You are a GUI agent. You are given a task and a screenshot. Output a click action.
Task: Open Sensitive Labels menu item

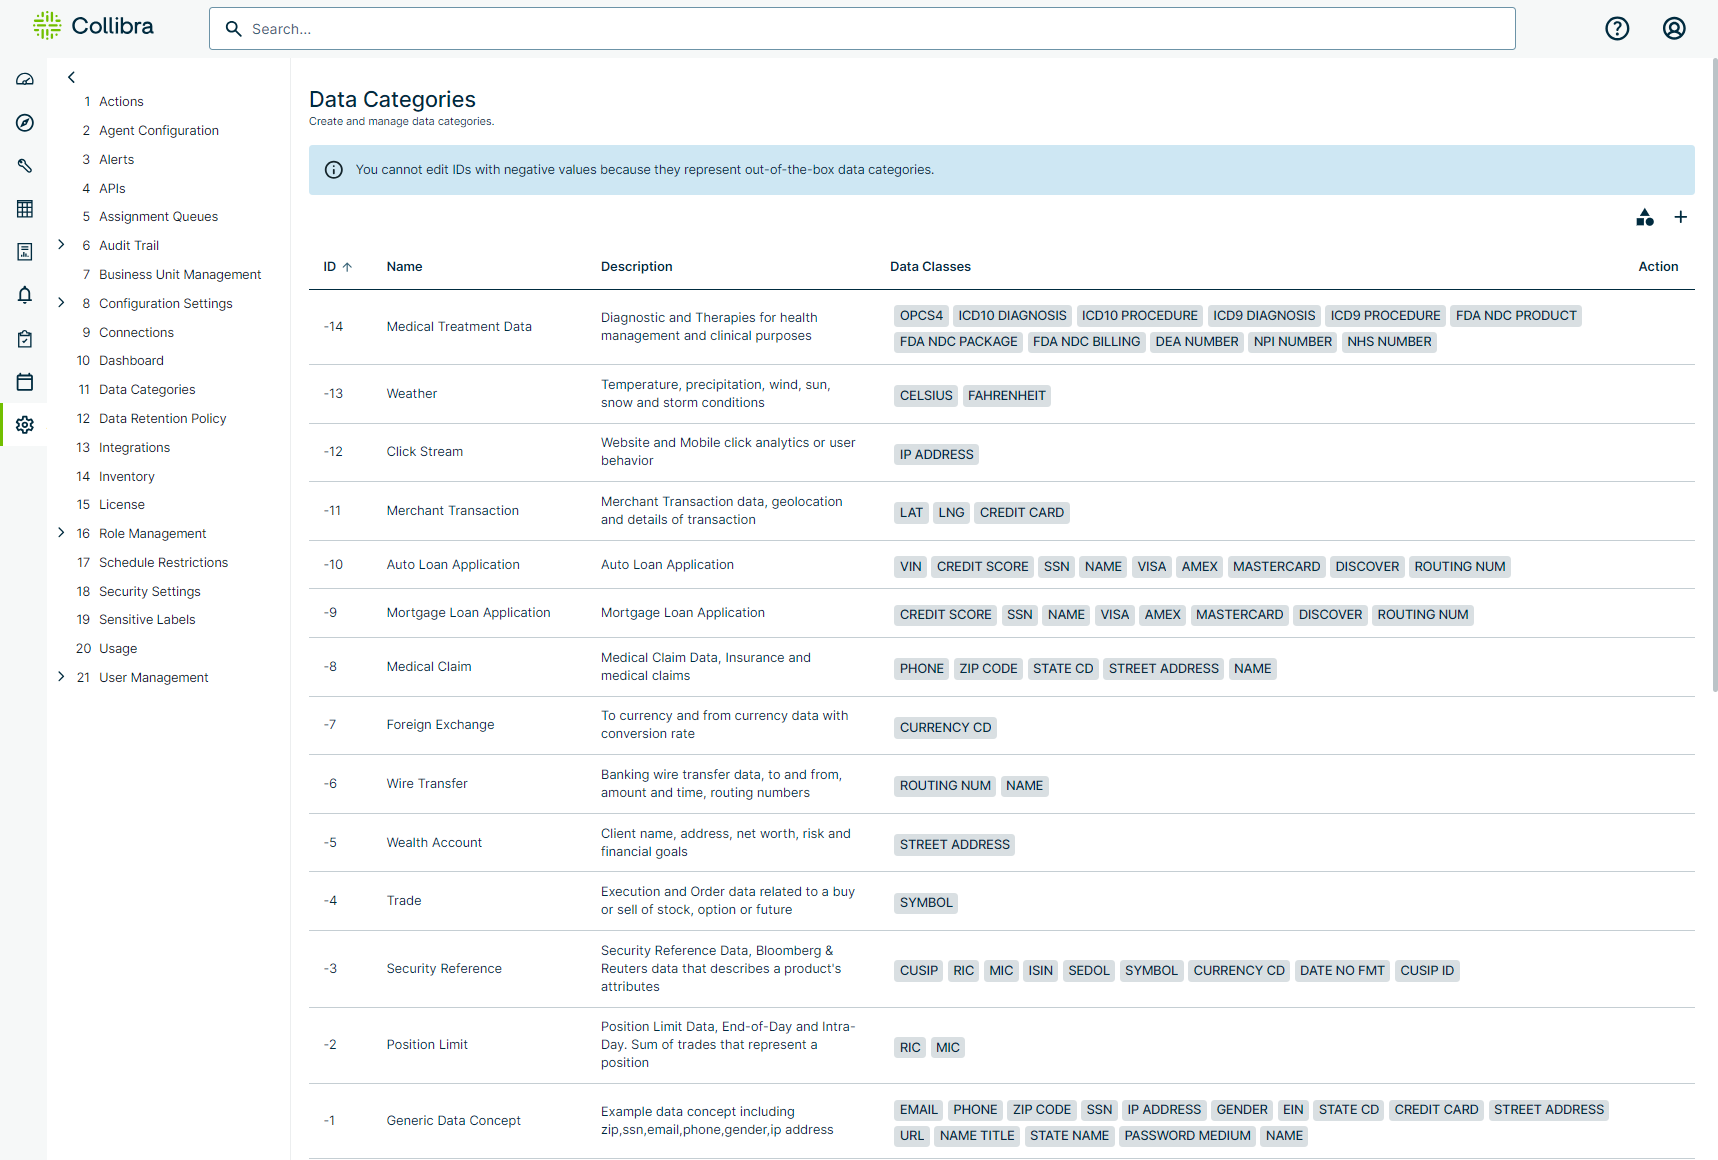tap(147, 620)
